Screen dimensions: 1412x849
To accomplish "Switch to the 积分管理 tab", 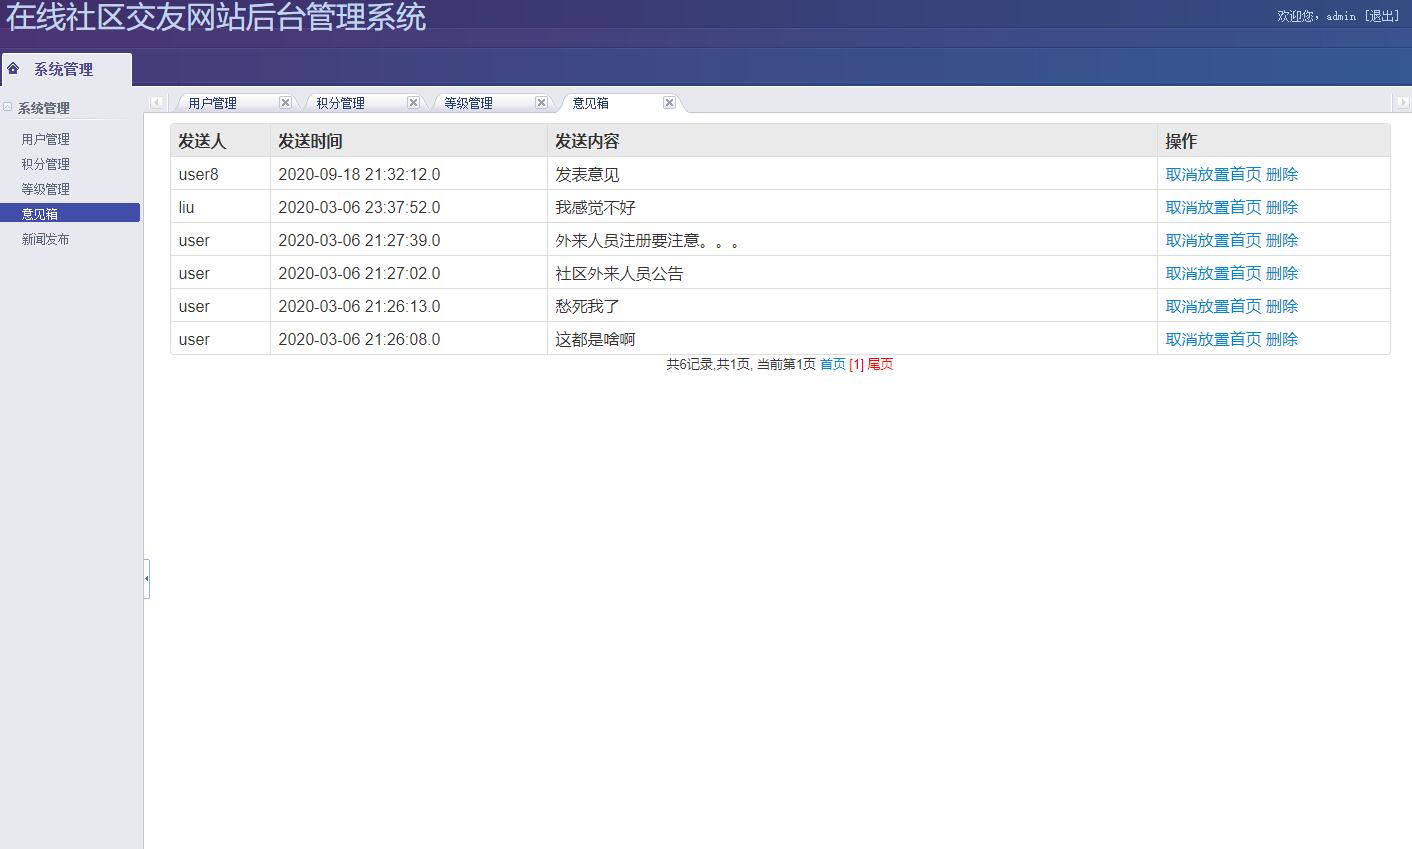I will coord(341,103).
